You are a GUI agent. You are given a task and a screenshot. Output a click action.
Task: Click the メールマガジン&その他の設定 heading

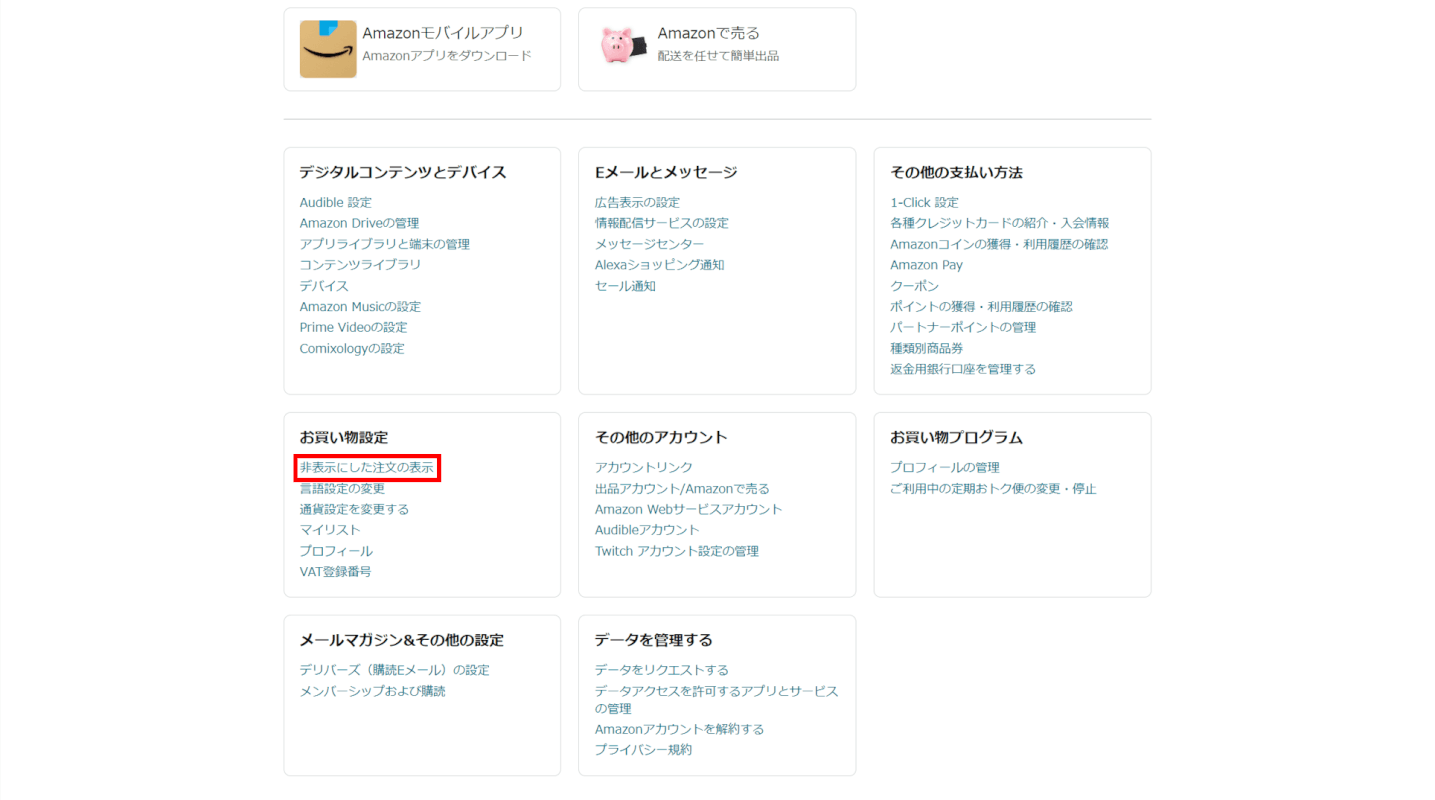(402, 640)
